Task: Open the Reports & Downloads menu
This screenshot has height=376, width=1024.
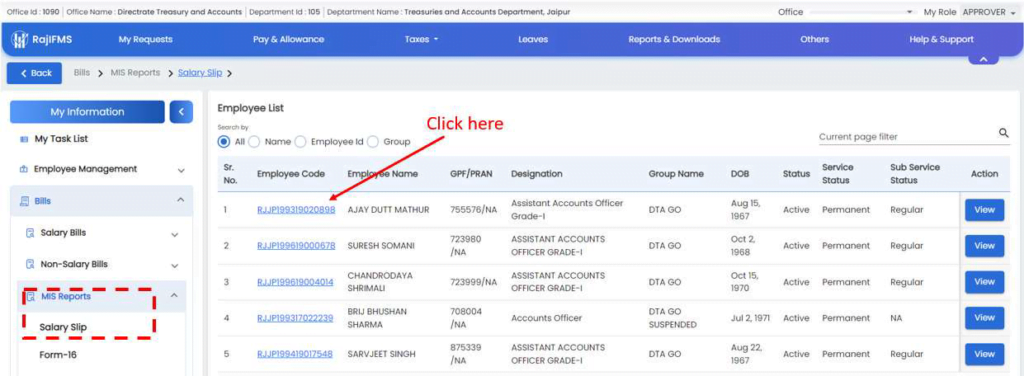Action: [x=674, y=39]
